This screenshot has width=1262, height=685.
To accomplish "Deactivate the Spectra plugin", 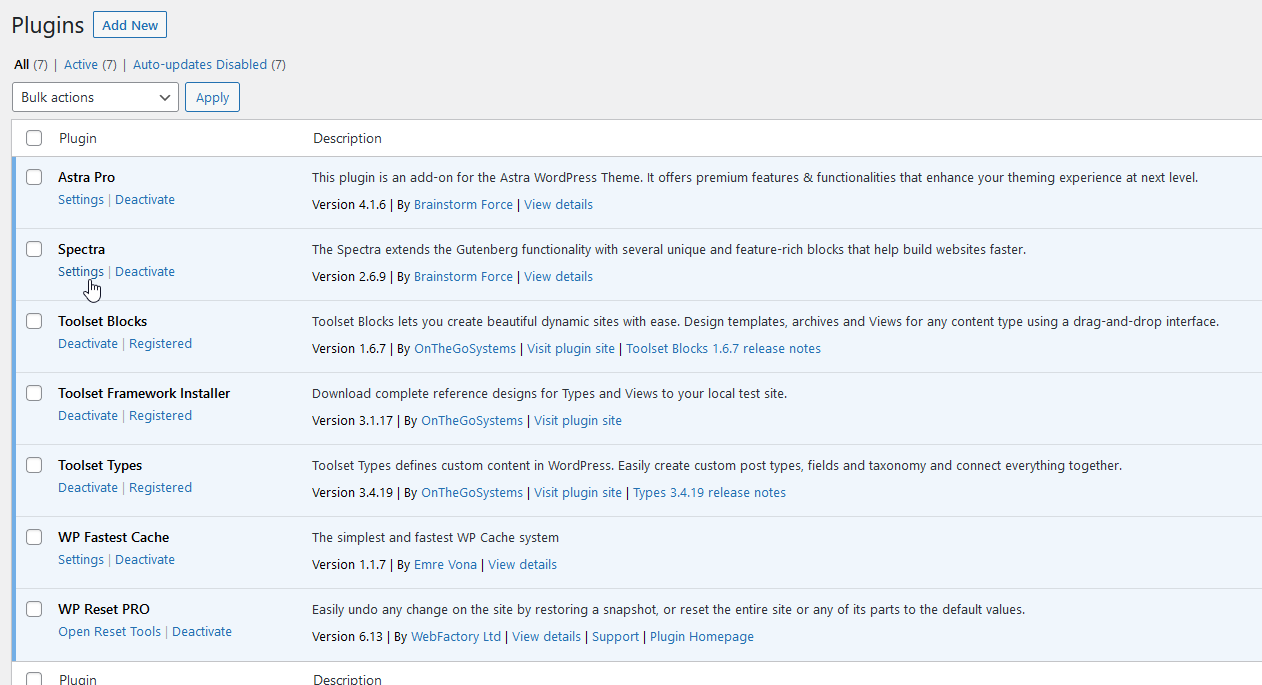I will click(x=145, y=271).
